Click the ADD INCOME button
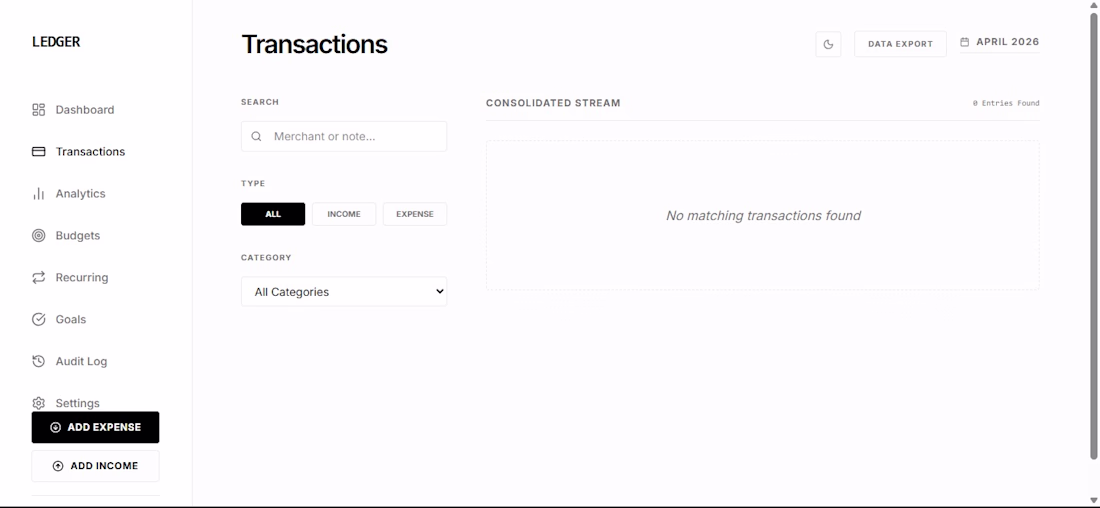1100x508 pixels. click(x=95, y=466)
